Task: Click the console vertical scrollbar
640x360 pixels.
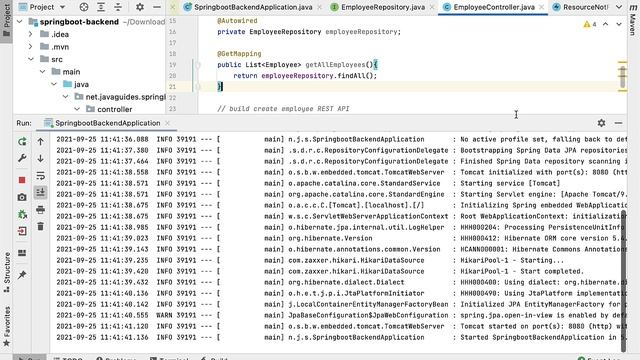Action: 623,282
